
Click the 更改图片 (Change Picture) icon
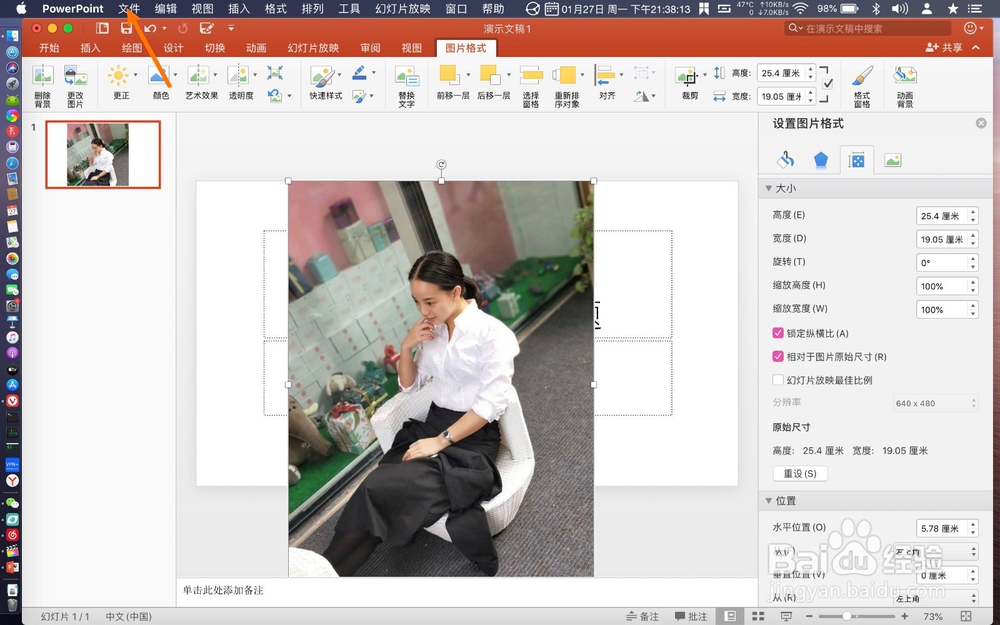tap(76, 78)
